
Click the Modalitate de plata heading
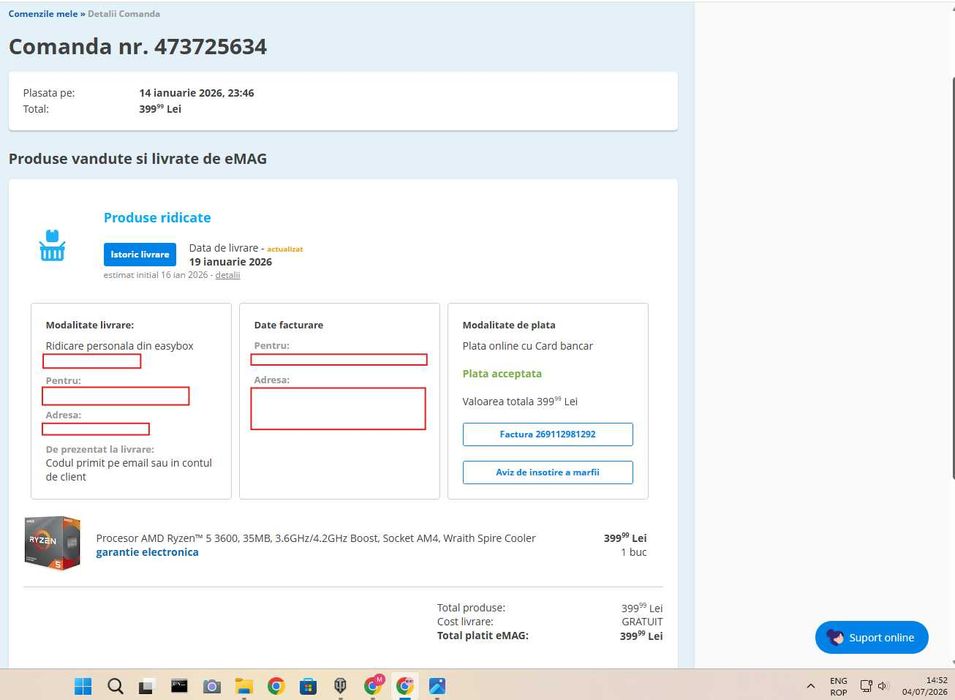[509, 325]
